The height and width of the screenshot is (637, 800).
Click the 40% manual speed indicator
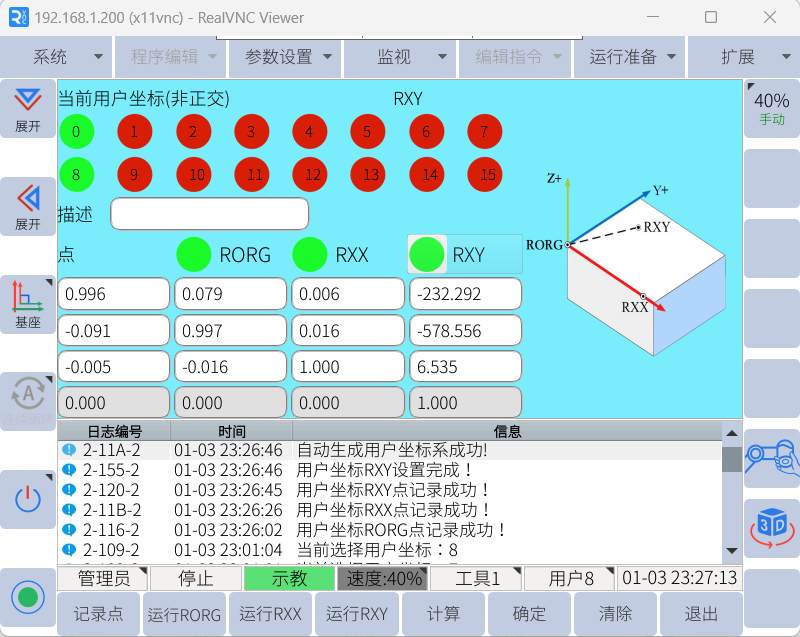[x=771, y=108]
